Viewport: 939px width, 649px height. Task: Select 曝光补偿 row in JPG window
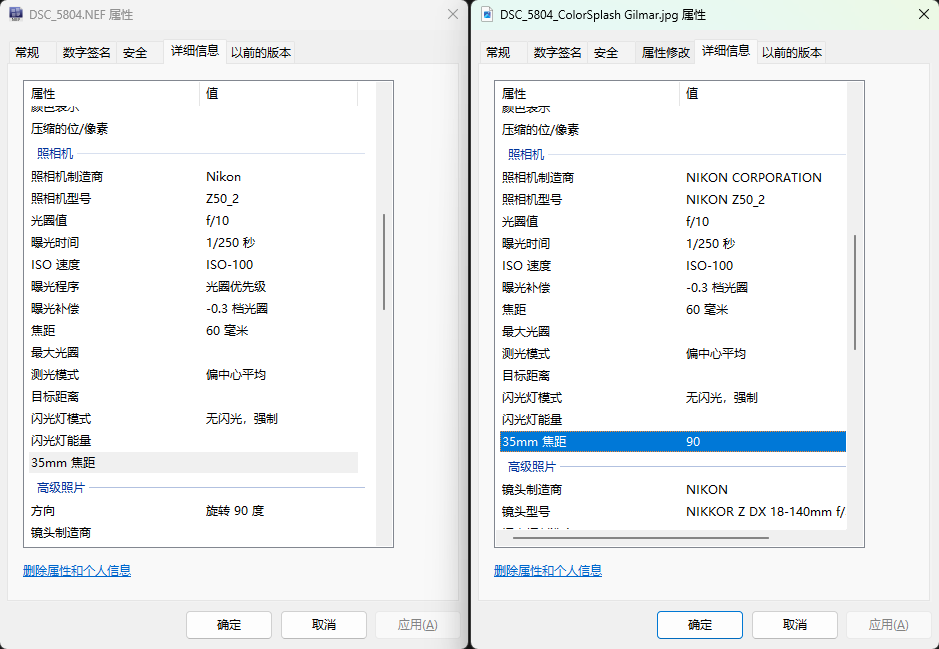coord(673,288)
